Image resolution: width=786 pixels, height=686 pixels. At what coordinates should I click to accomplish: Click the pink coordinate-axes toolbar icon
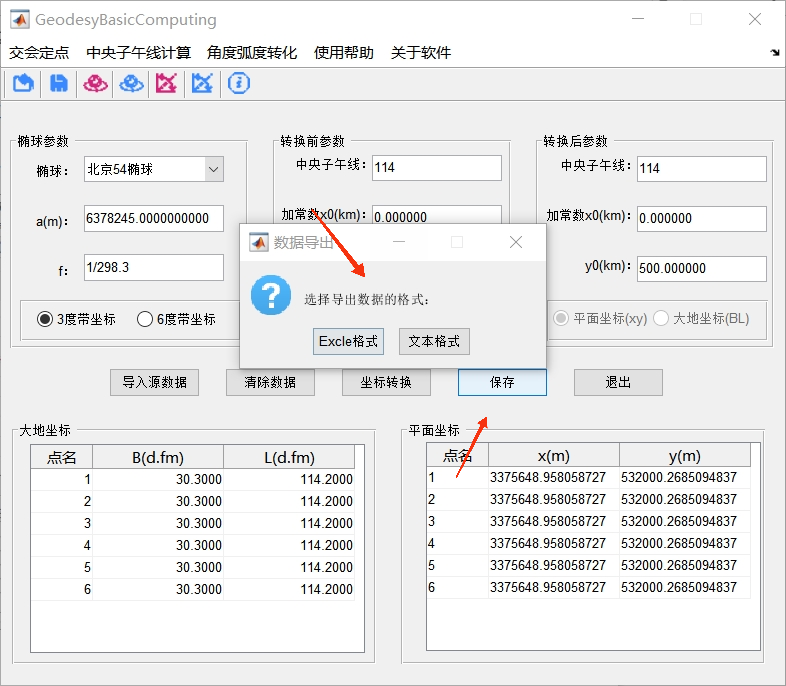point(166,83)
